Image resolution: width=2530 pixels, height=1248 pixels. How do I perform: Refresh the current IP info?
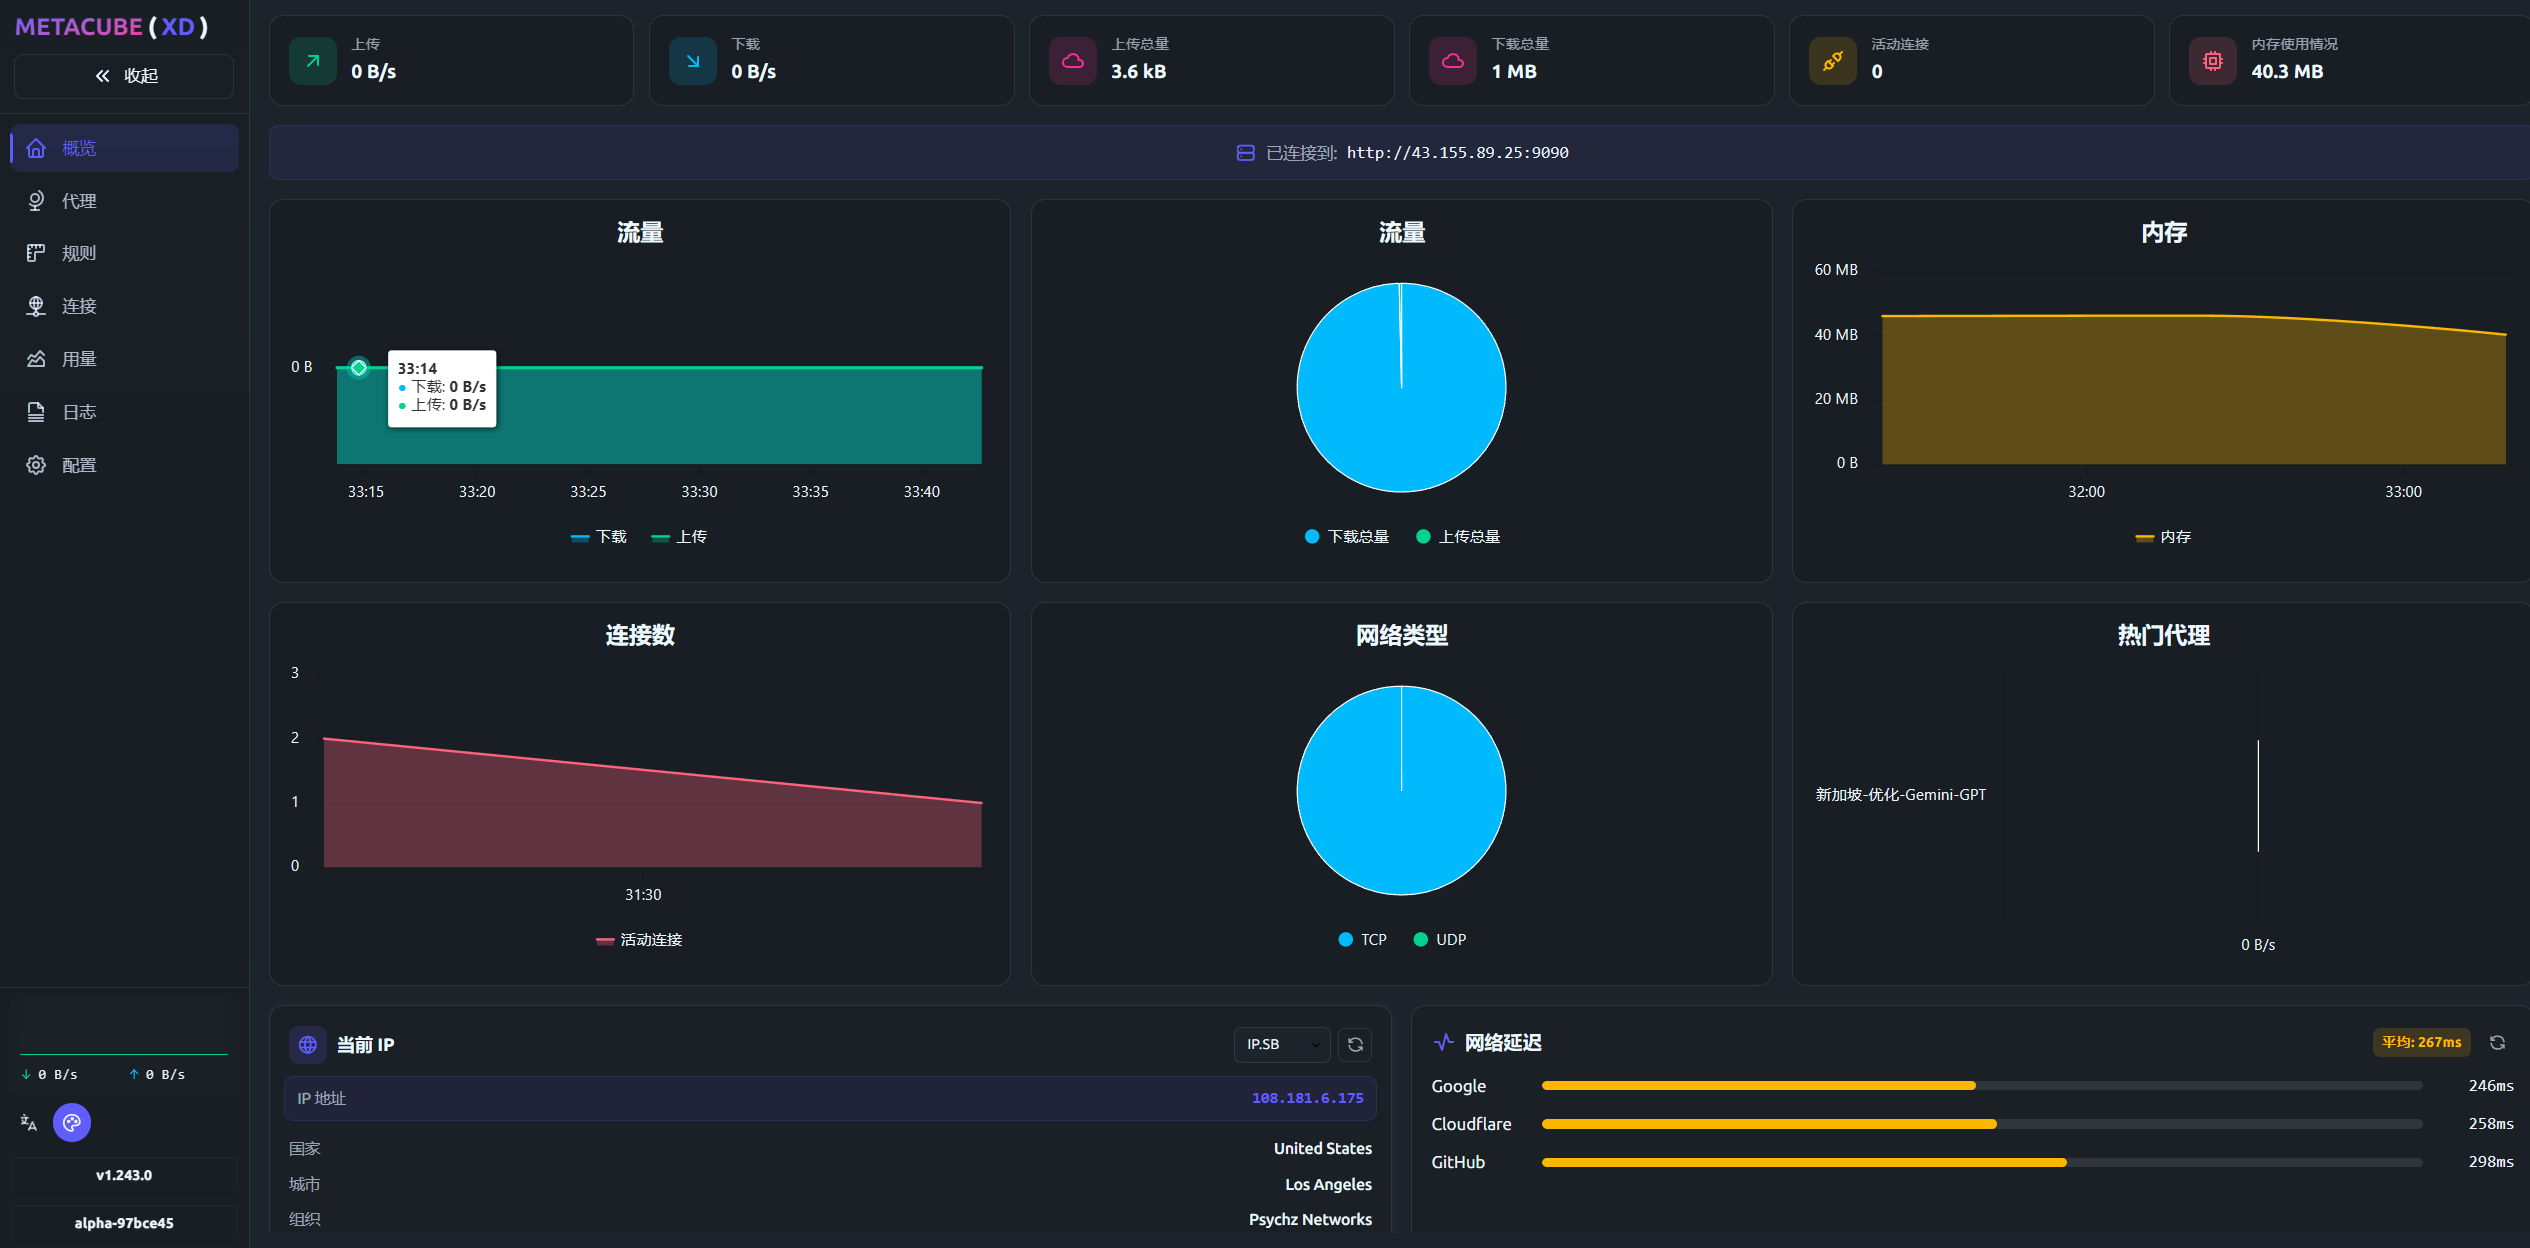tap(1355, 1045)
